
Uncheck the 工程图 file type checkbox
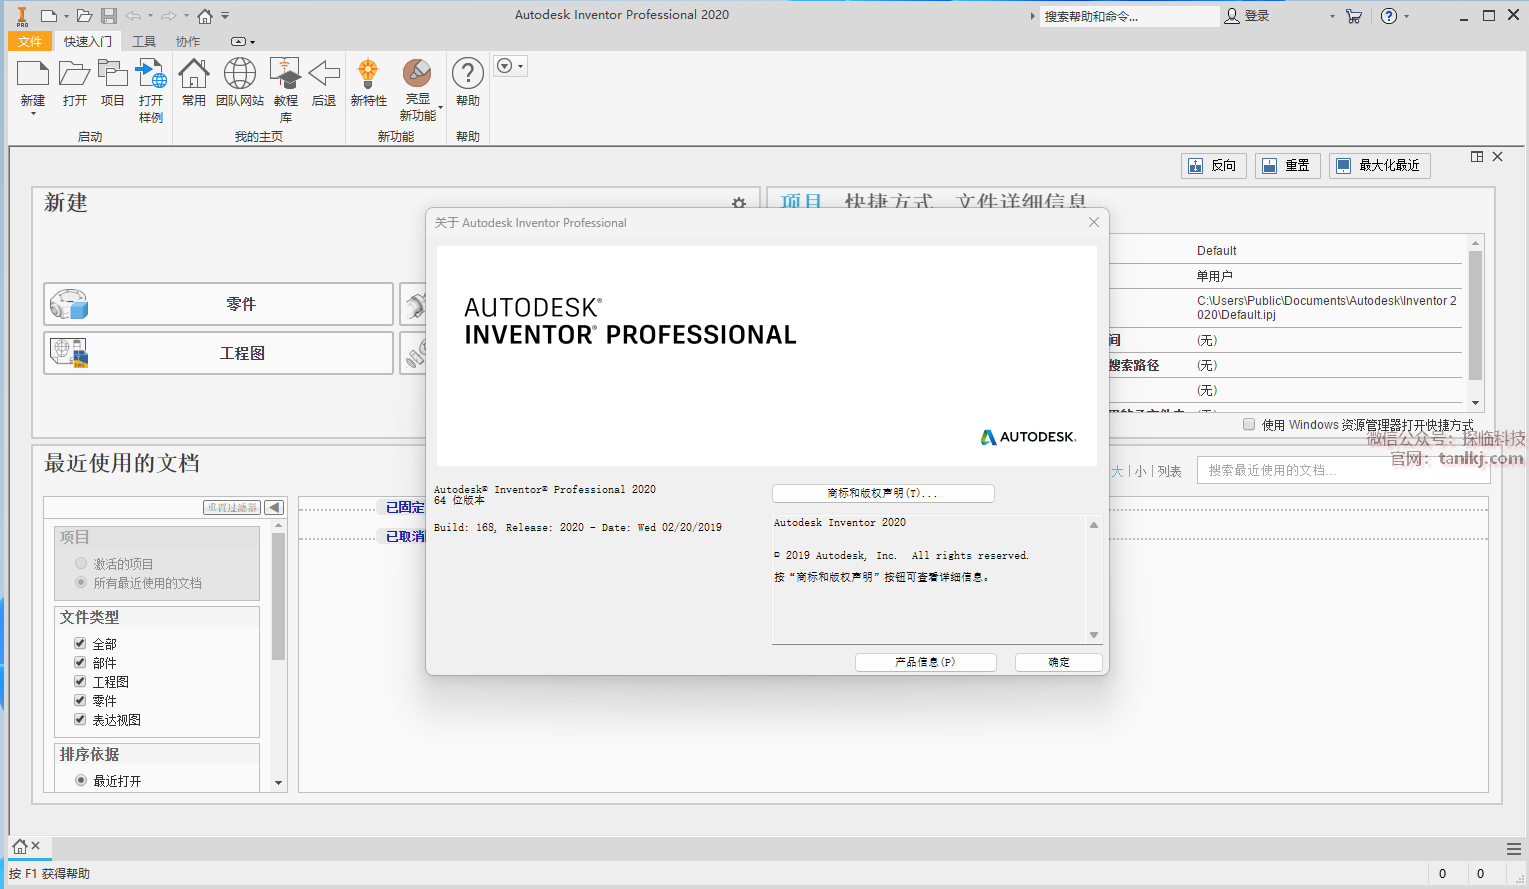(x=80, y=681)
